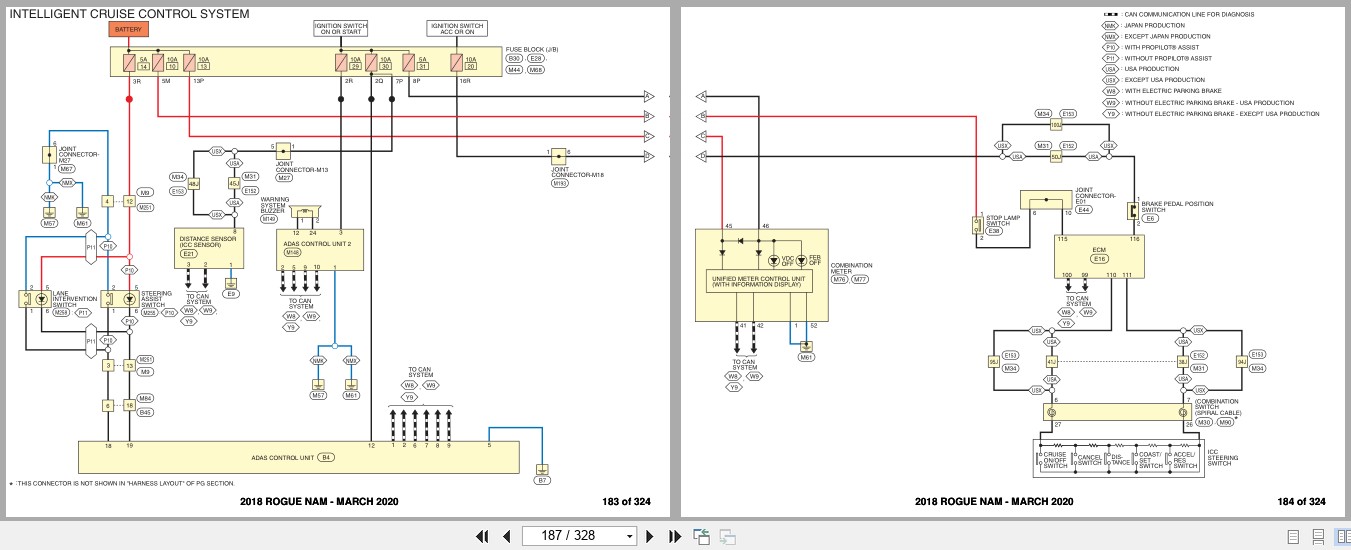The image size is (1351, 550).
Task: Click STEERING ASSIST SWITCH label
Action: [158, 297]
